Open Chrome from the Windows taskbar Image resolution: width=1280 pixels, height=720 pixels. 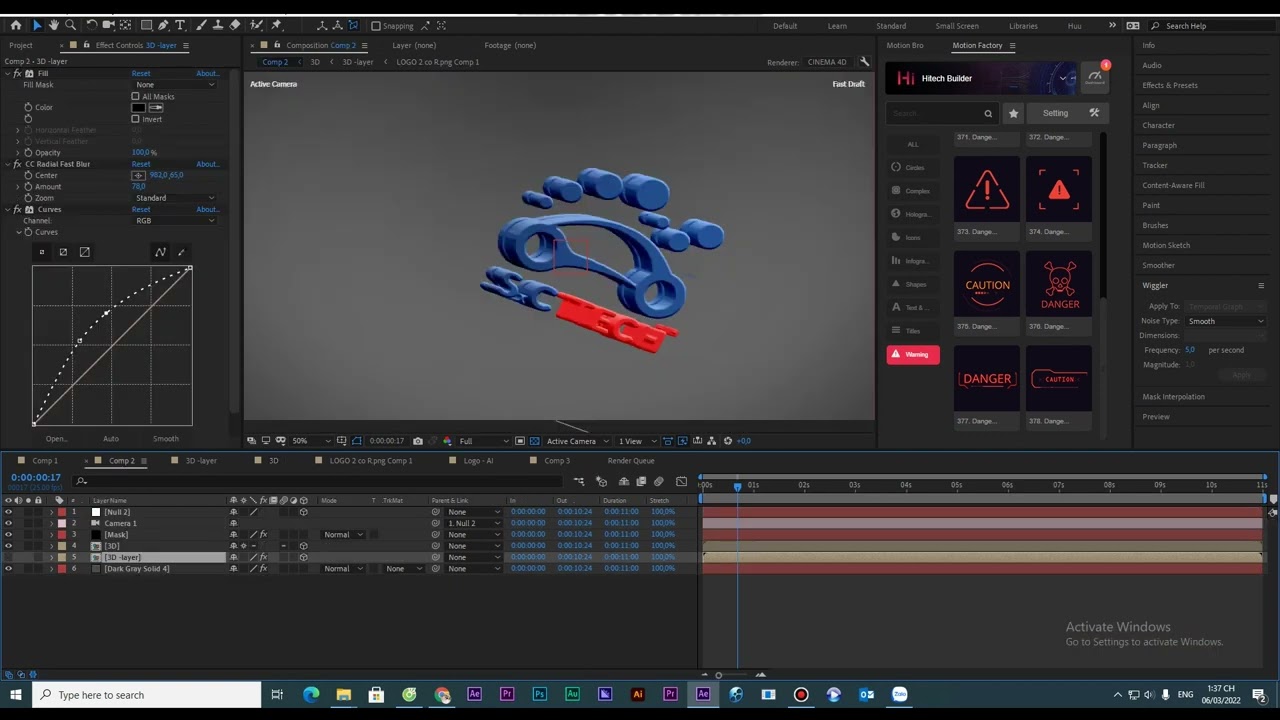[x=442, y=695]
